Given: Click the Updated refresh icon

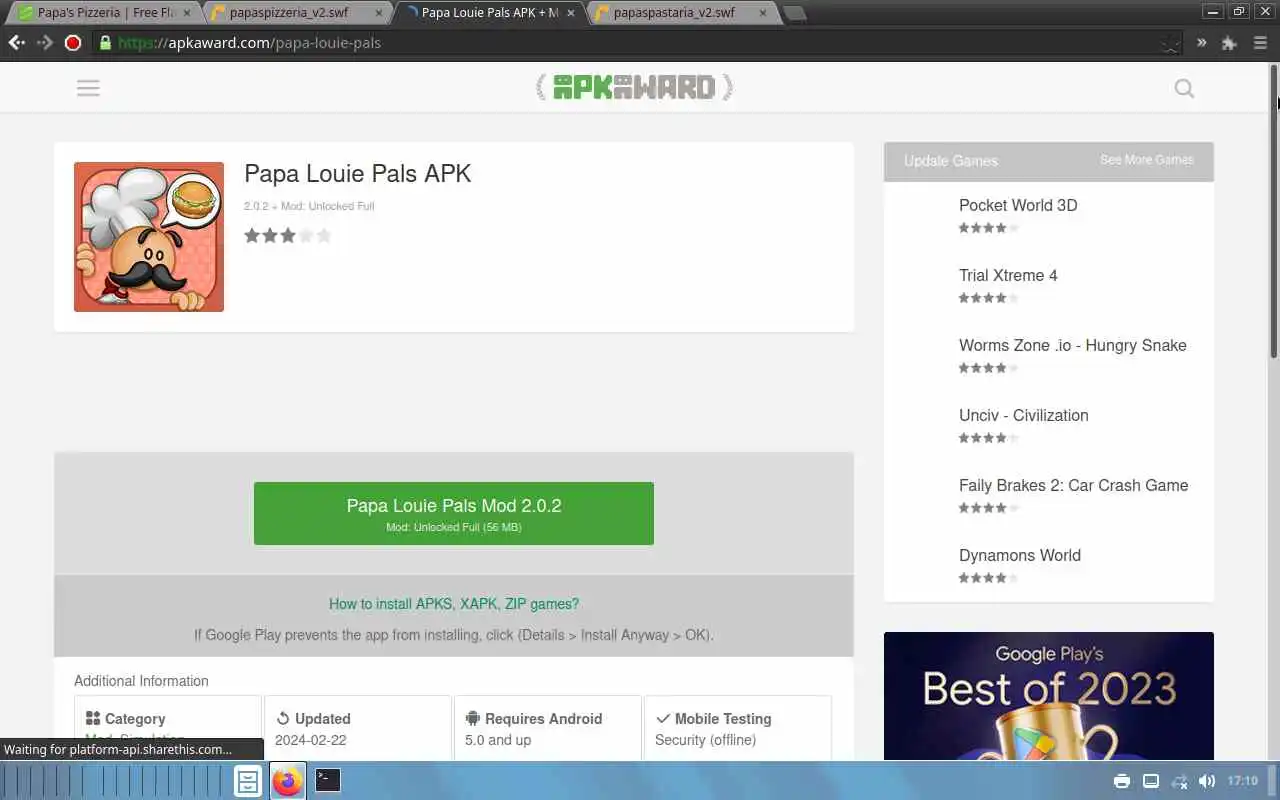Looking at the screenshot, I should (x=283, y=718).
